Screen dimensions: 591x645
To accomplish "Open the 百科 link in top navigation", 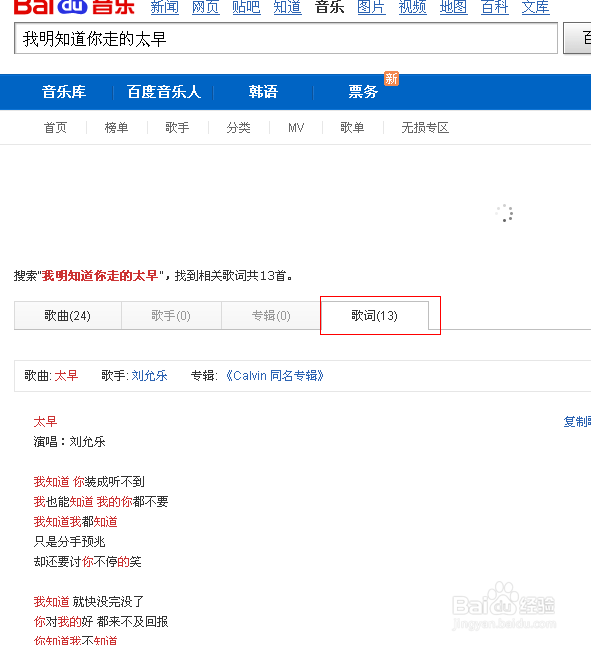I will [495, 7].
